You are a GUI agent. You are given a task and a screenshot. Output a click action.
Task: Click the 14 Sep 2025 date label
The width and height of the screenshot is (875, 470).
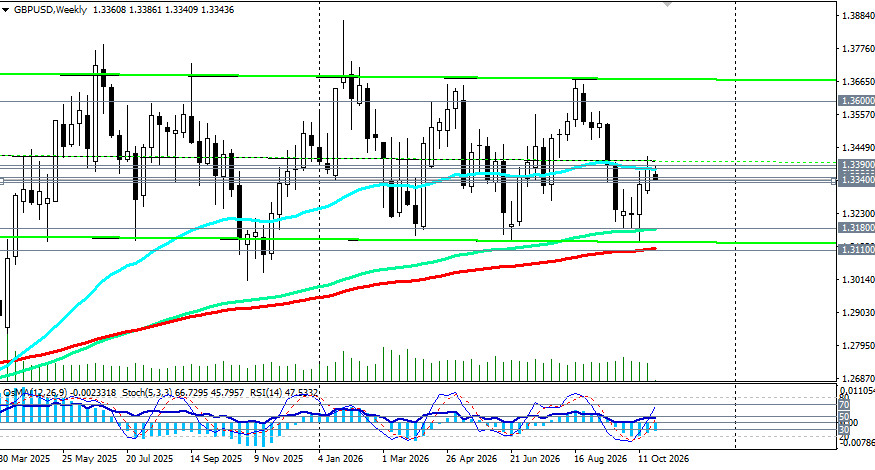pos(215,459)
